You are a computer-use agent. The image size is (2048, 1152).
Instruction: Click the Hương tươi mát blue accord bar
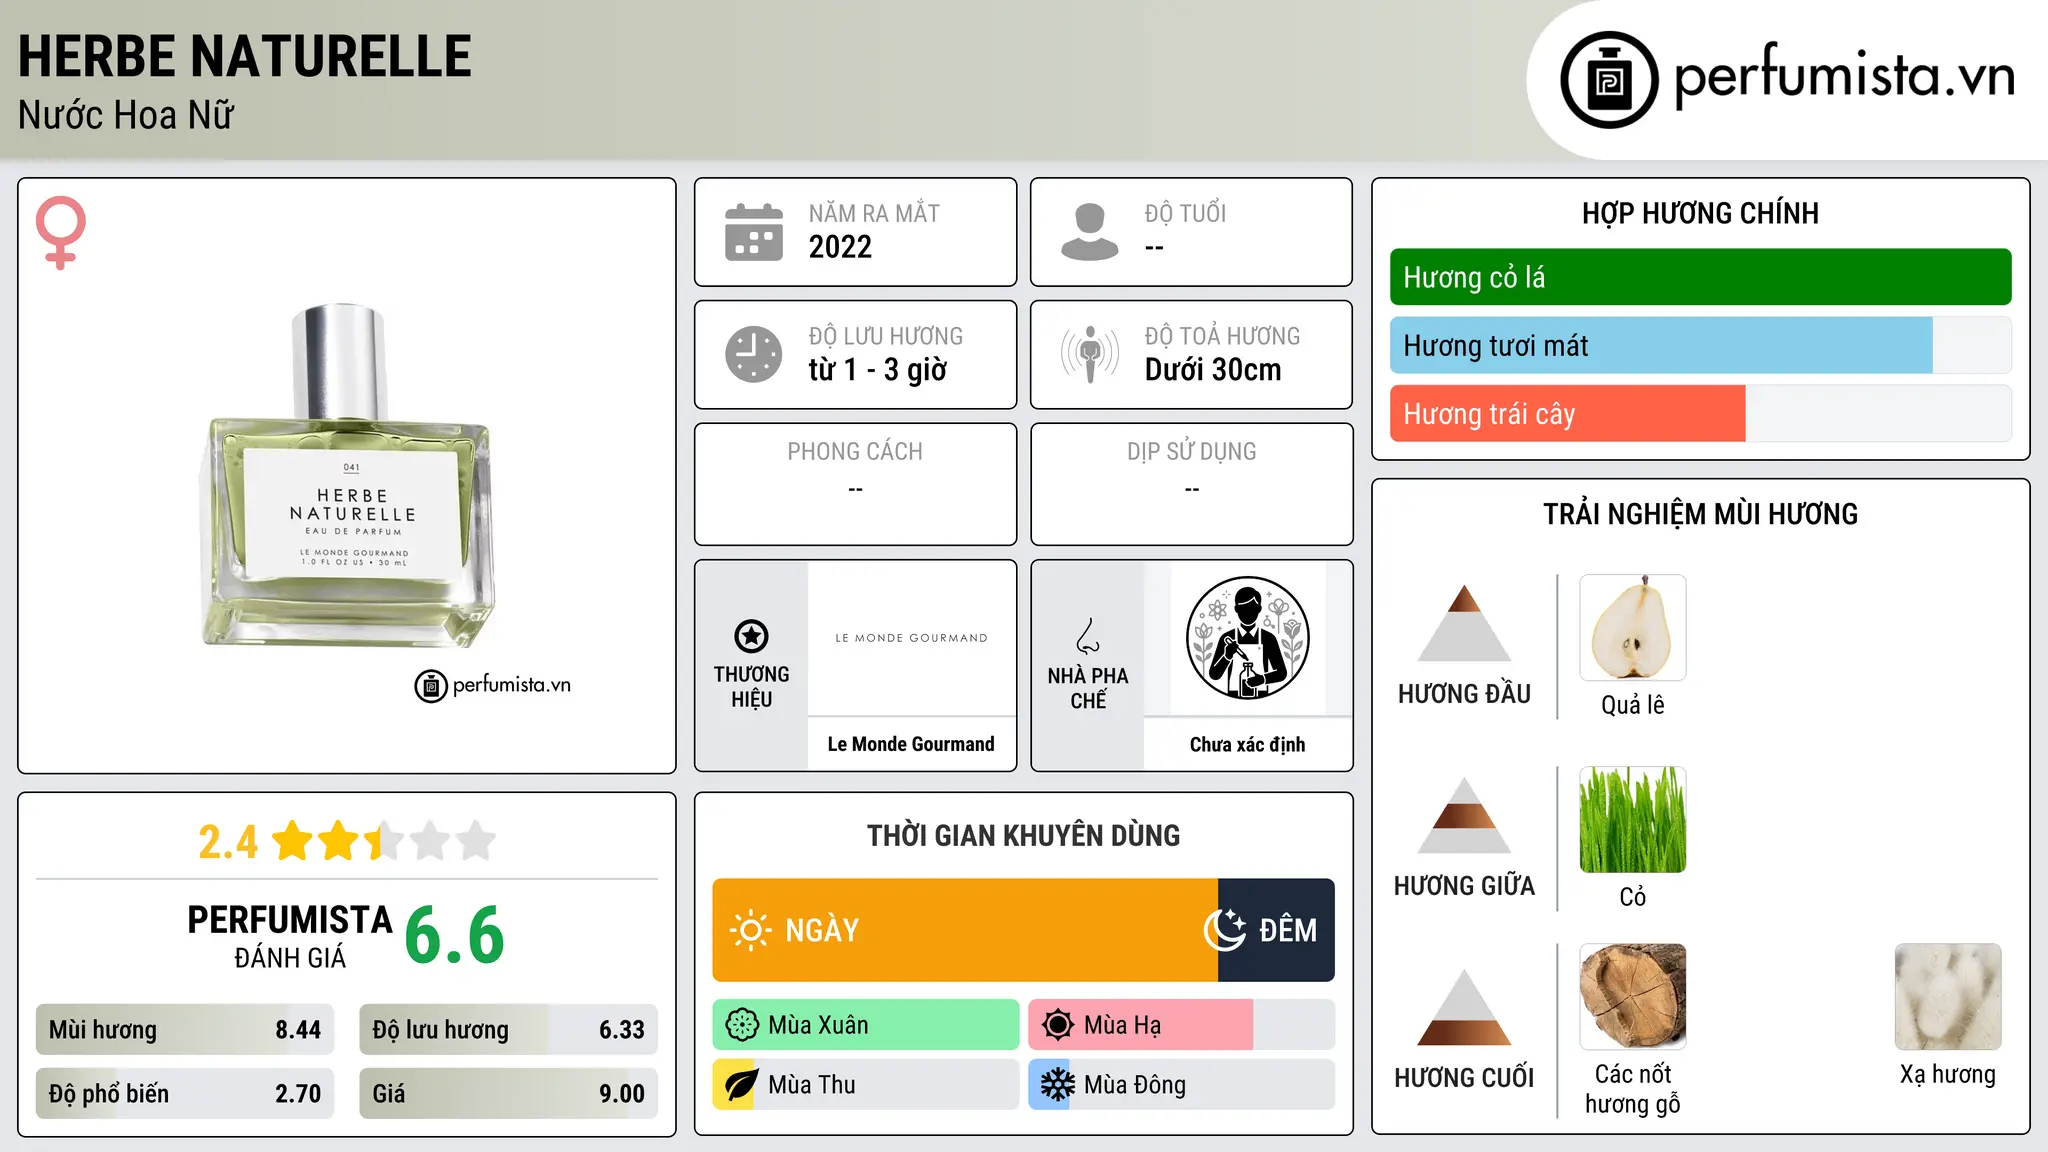1700,346
